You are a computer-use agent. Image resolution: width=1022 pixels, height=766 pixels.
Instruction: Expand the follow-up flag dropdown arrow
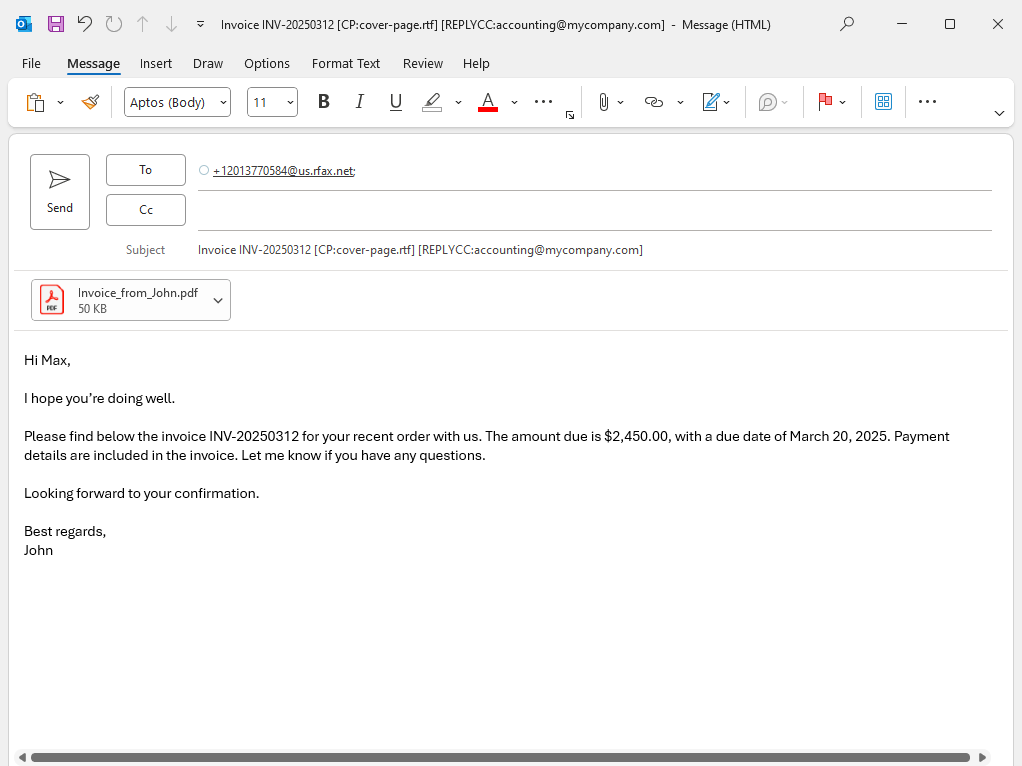(x=843, y=102)
